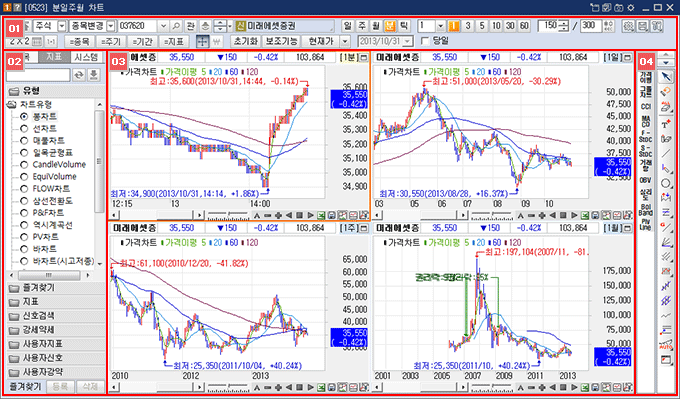Switch to the 시스템 tab
Viewport: 680px width, 399px height.
tap(86, 57)
